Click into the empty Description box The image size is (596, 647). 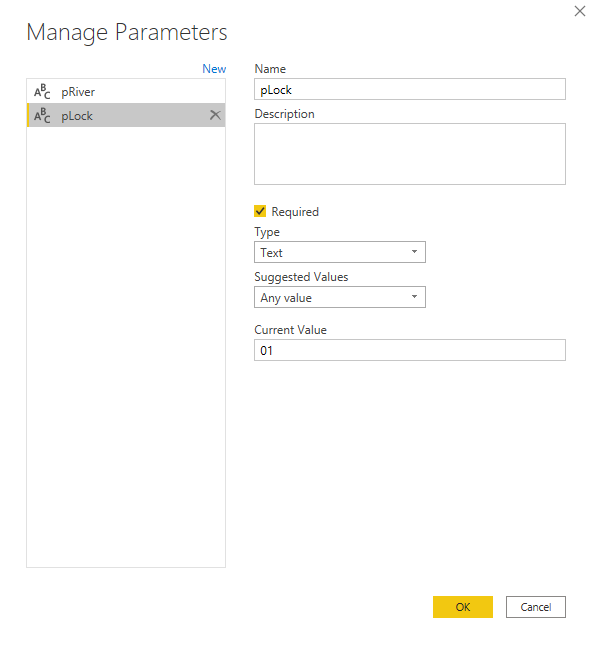[x=409, y=154]
